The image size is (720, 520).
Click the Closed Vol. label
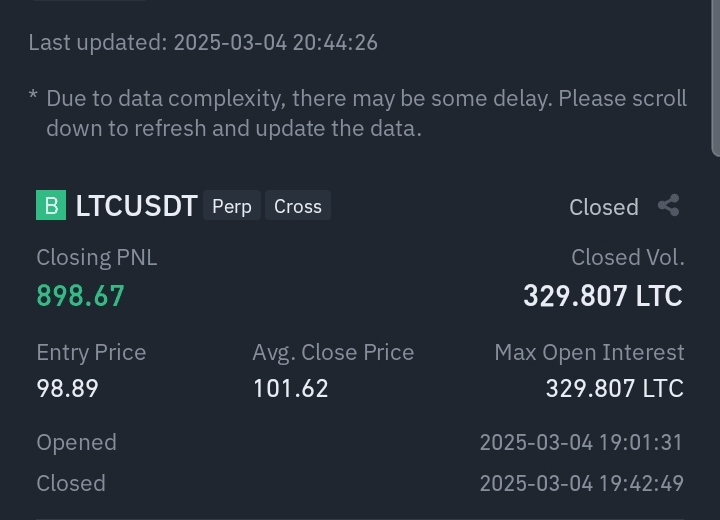(x=627, y=257)
